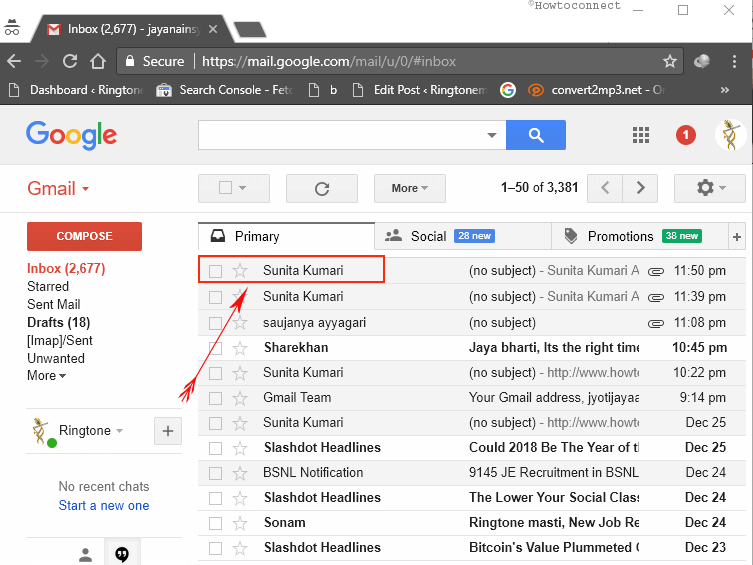Open the Promotions tab
The height and width of the screenshot is (565, 753).
(x=640, y=236)
